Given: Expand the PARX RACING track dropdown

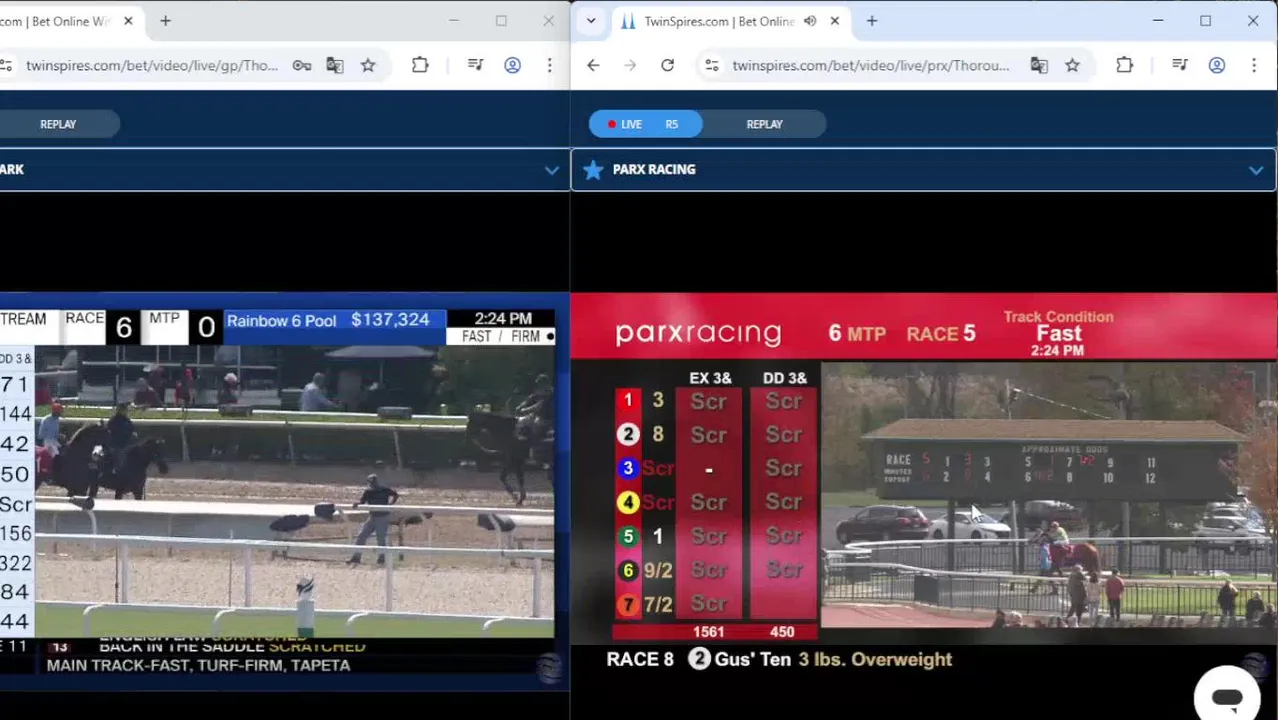Looking at the screenshot, I should 1256,170.
